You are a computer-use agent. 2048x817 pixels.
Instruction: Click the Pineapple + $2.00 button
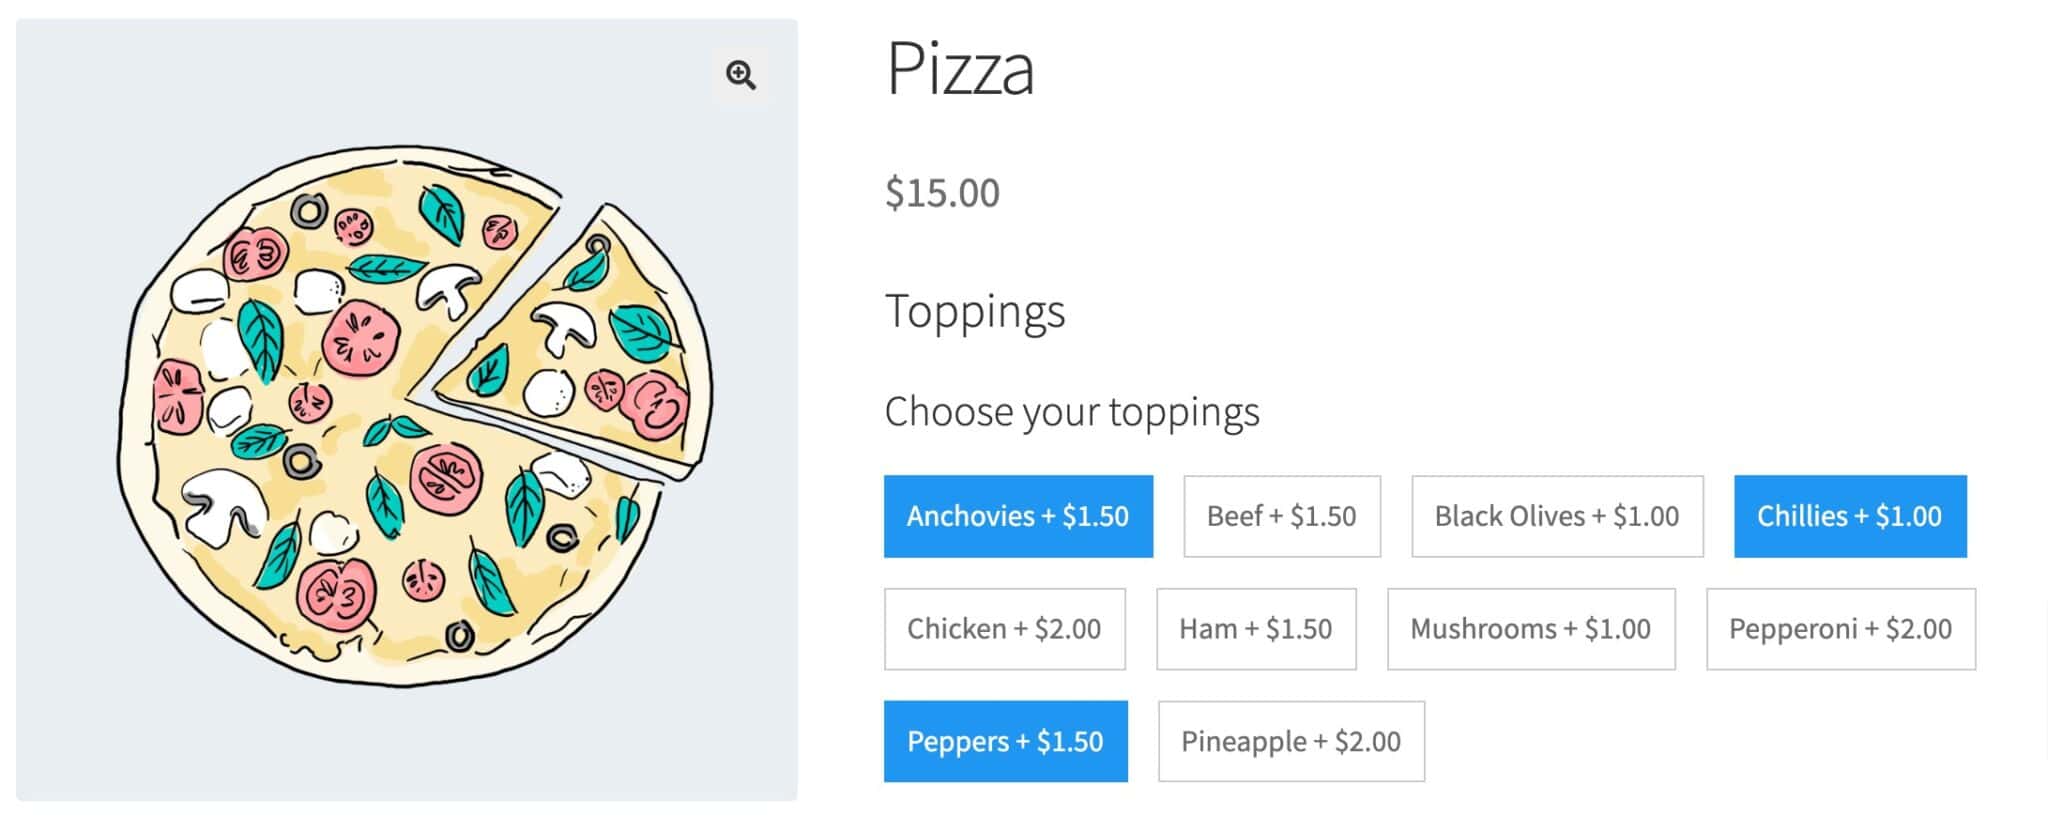coord(1290,741)
